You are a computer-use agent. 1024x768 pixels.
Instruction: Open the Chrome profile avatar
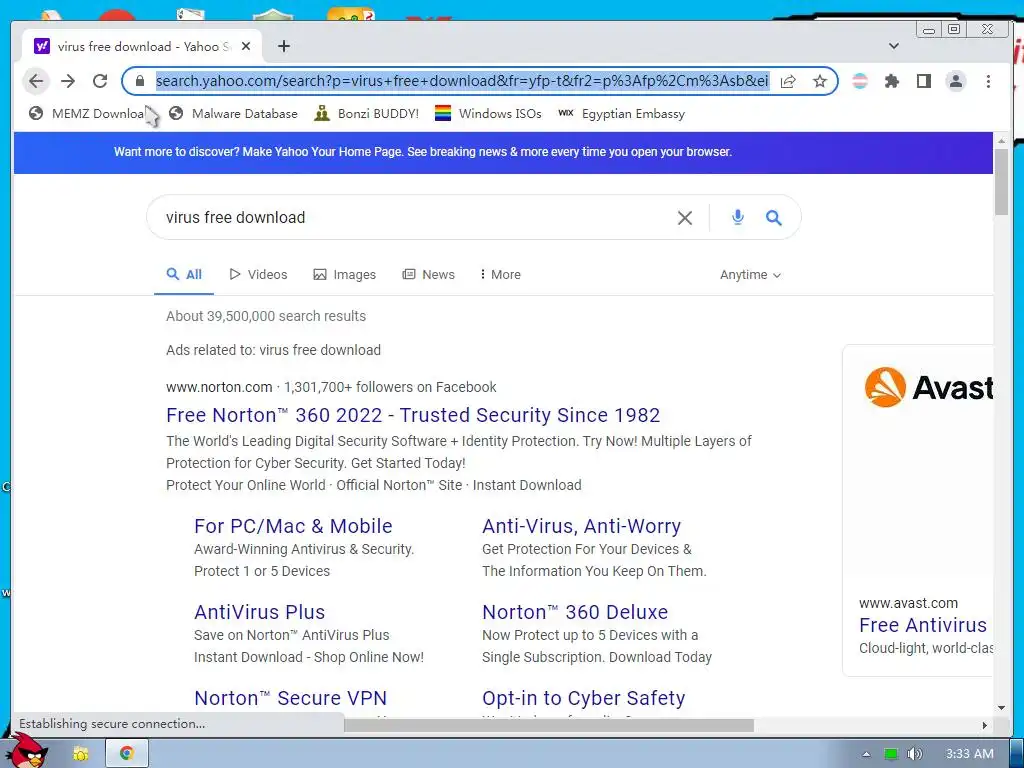[955, 81]
